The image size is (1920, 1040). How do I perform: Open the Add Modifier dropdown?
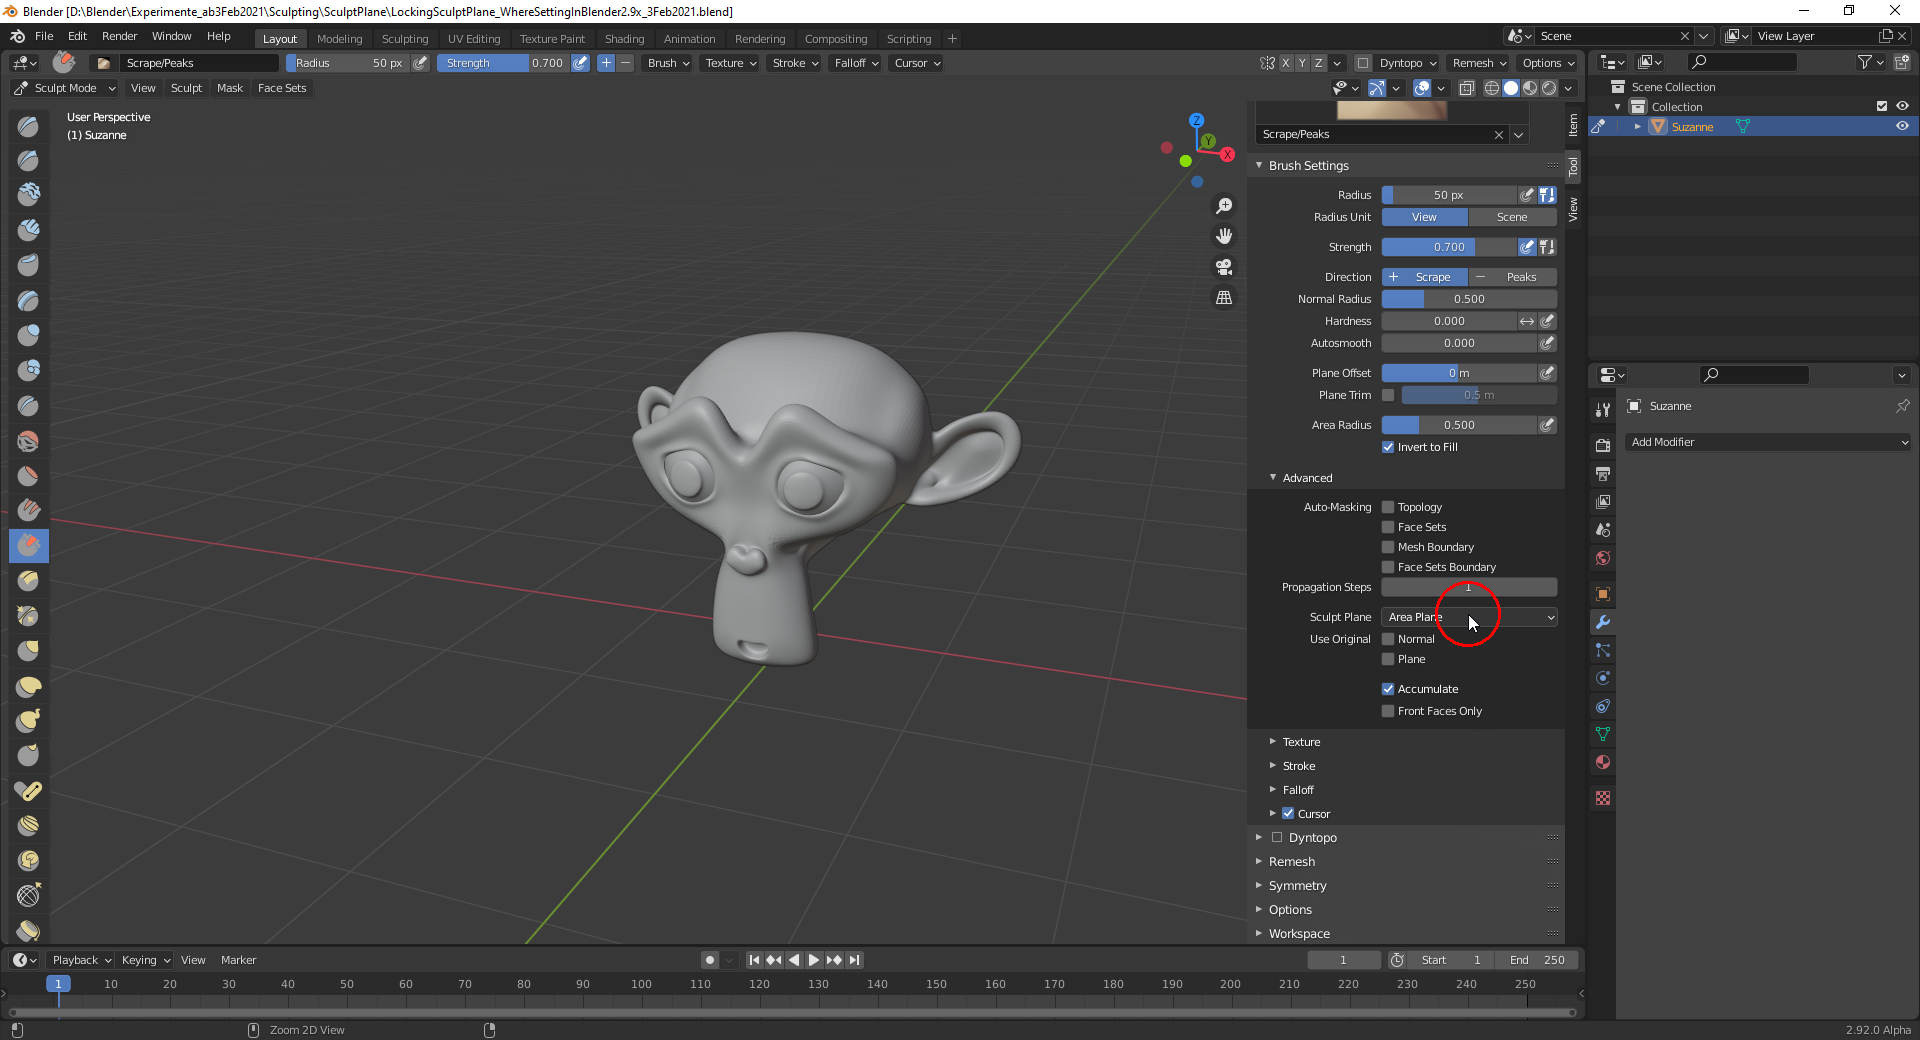(1769, 442)
